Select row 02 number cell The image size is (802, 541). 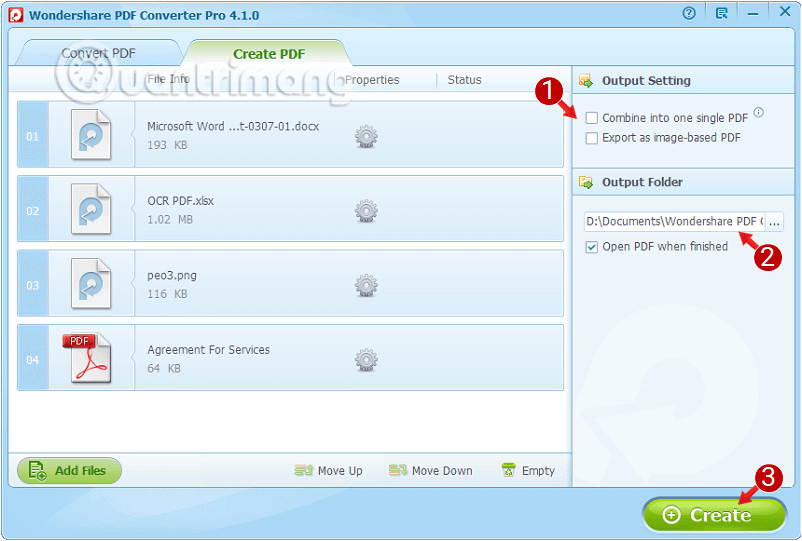click(33, 209)
